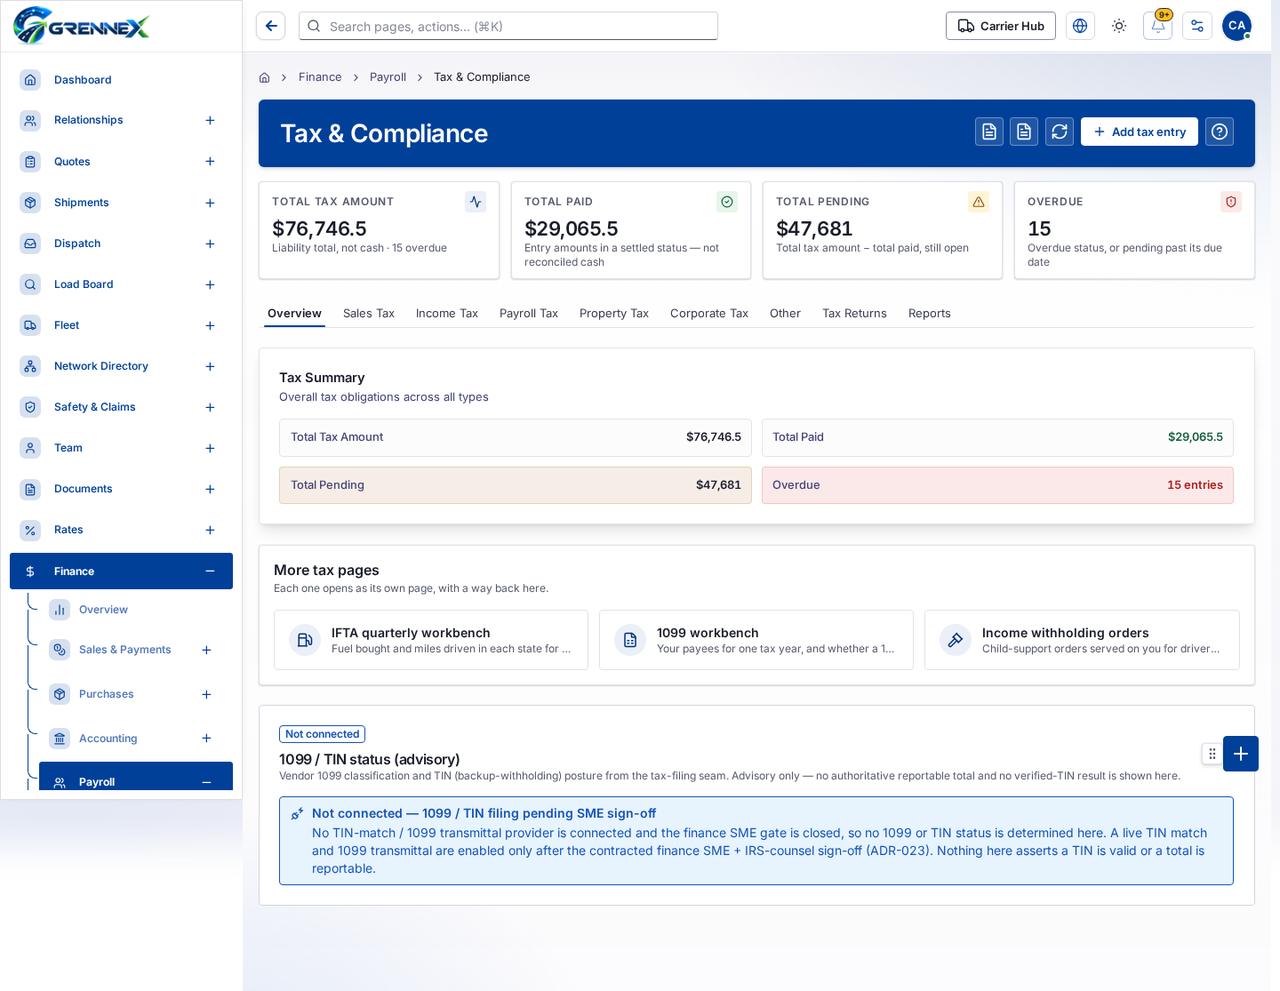This screenshot has height=991, width=1280.
Task: Click the search pages input field
Action: (x=508, y=26)
